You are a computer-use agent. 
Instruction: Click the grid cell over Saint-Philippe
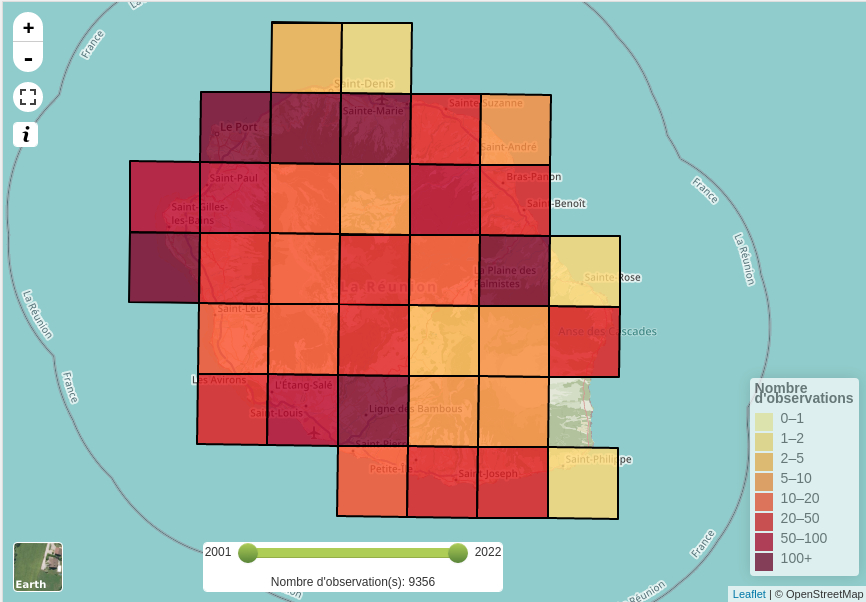[x=583, y=483]
